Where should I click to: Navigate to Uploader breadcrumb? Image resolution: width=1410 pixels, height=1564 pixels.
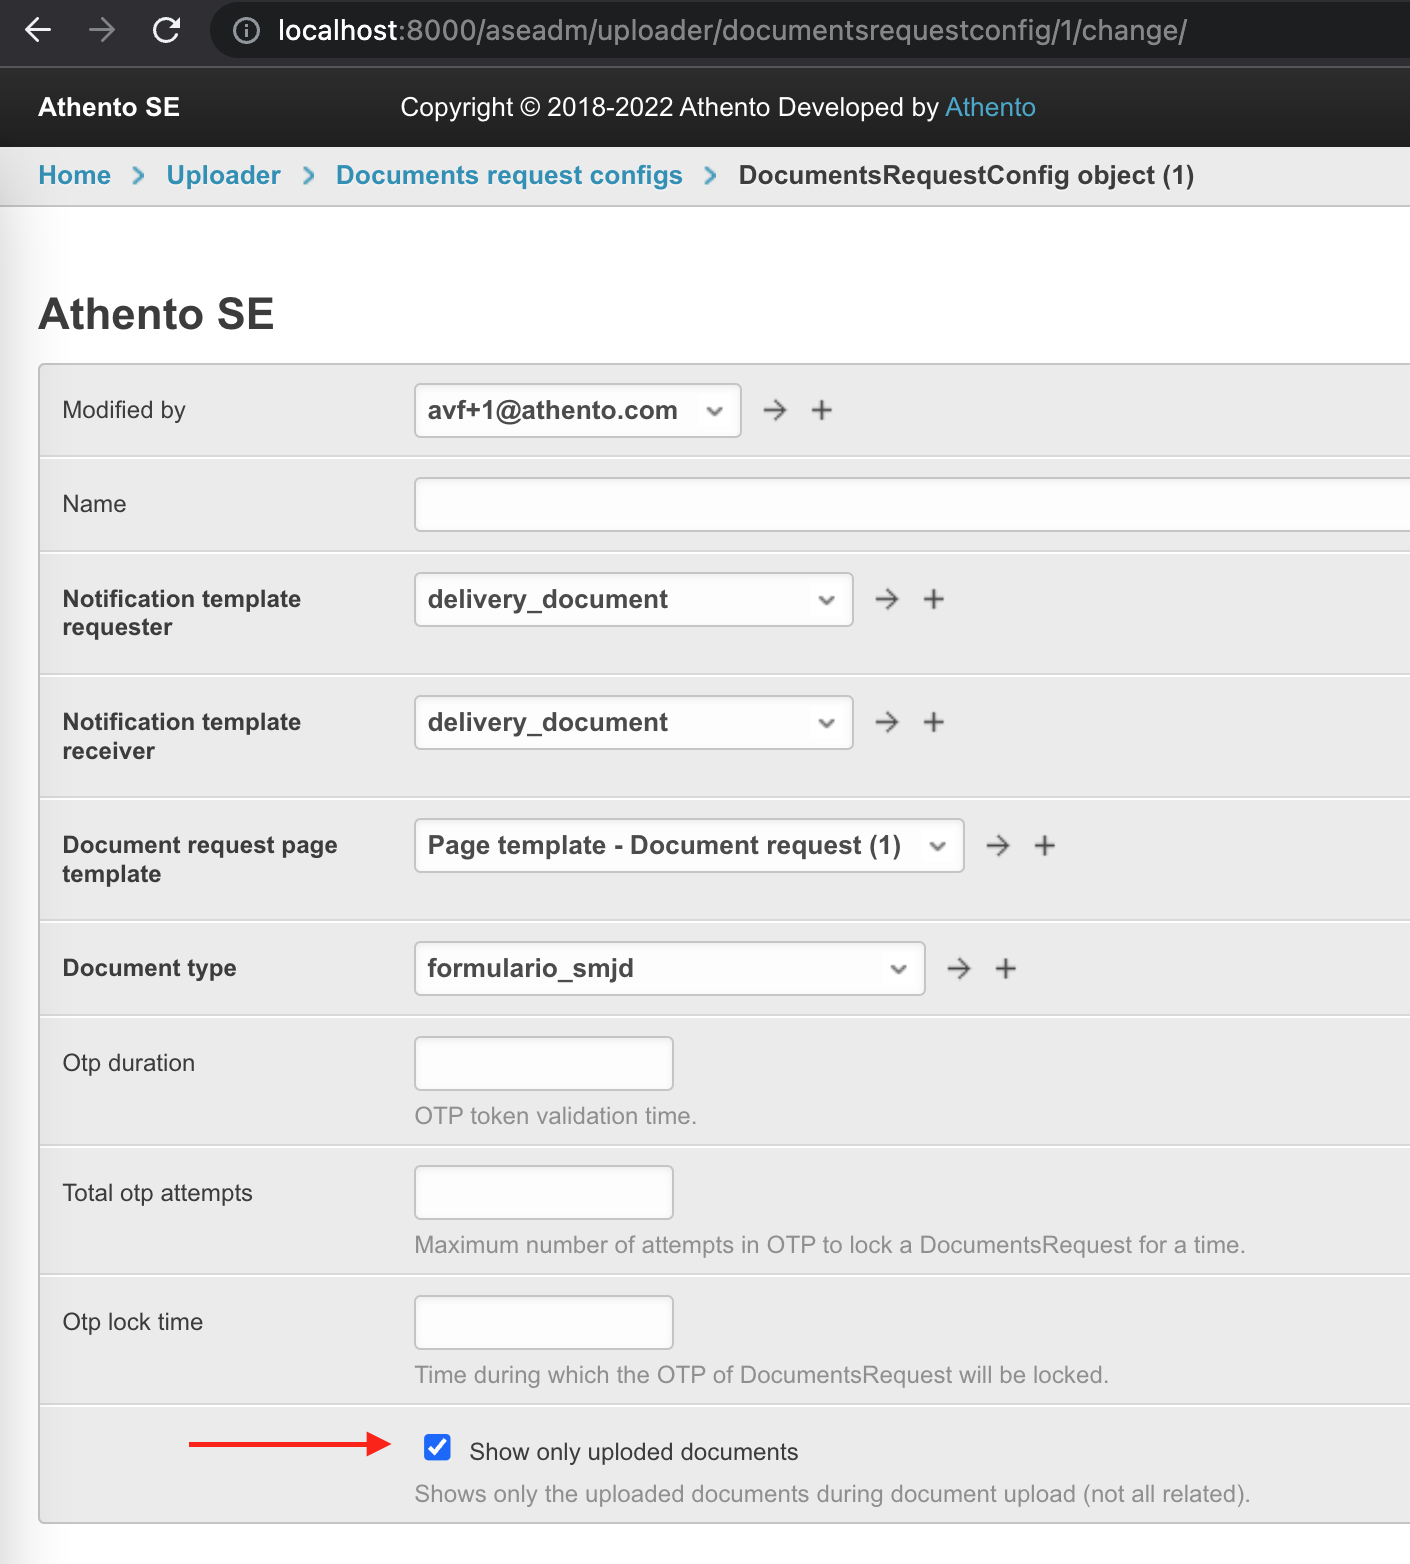coord(223,175)
